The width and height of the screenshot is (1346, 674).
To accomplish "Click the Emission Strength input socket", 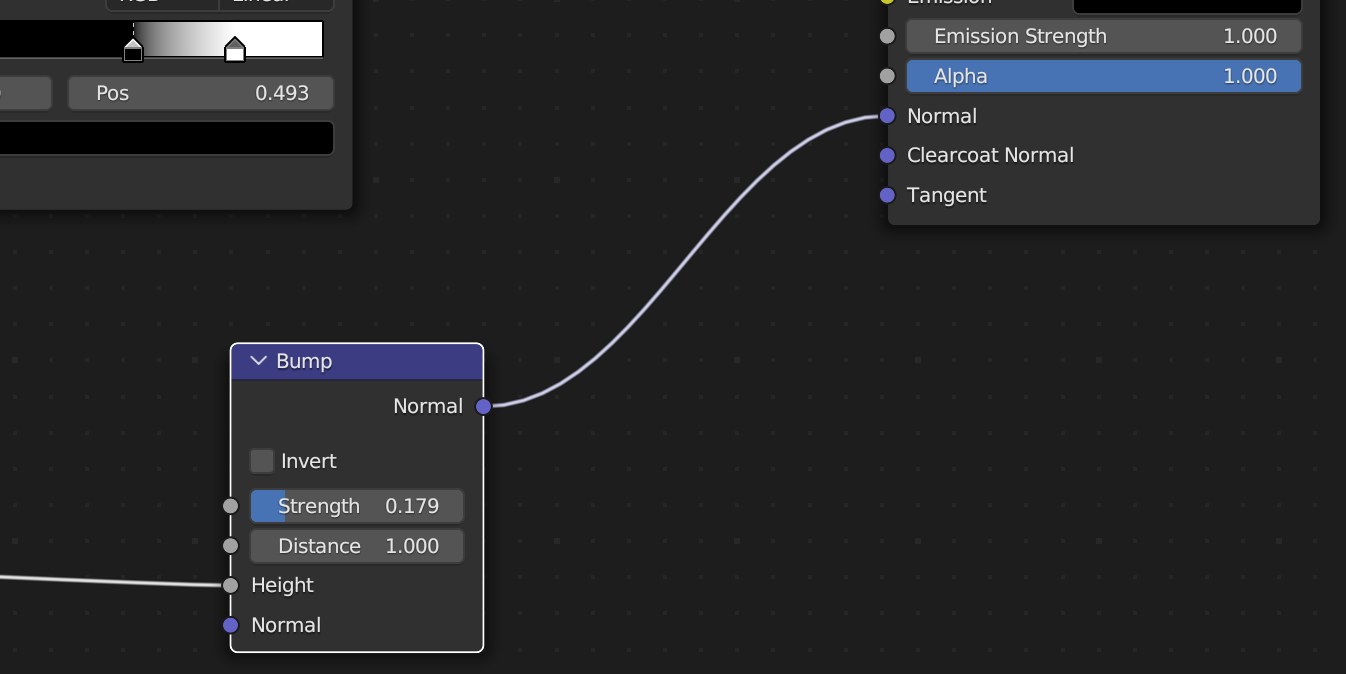I will 887,36.
